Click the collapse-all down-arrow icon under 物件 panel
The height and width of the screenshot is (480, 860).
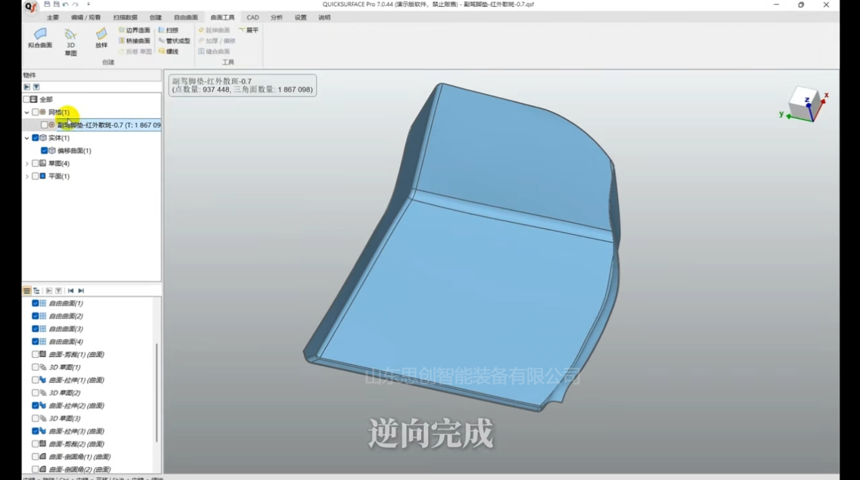[x=36, y=87]
